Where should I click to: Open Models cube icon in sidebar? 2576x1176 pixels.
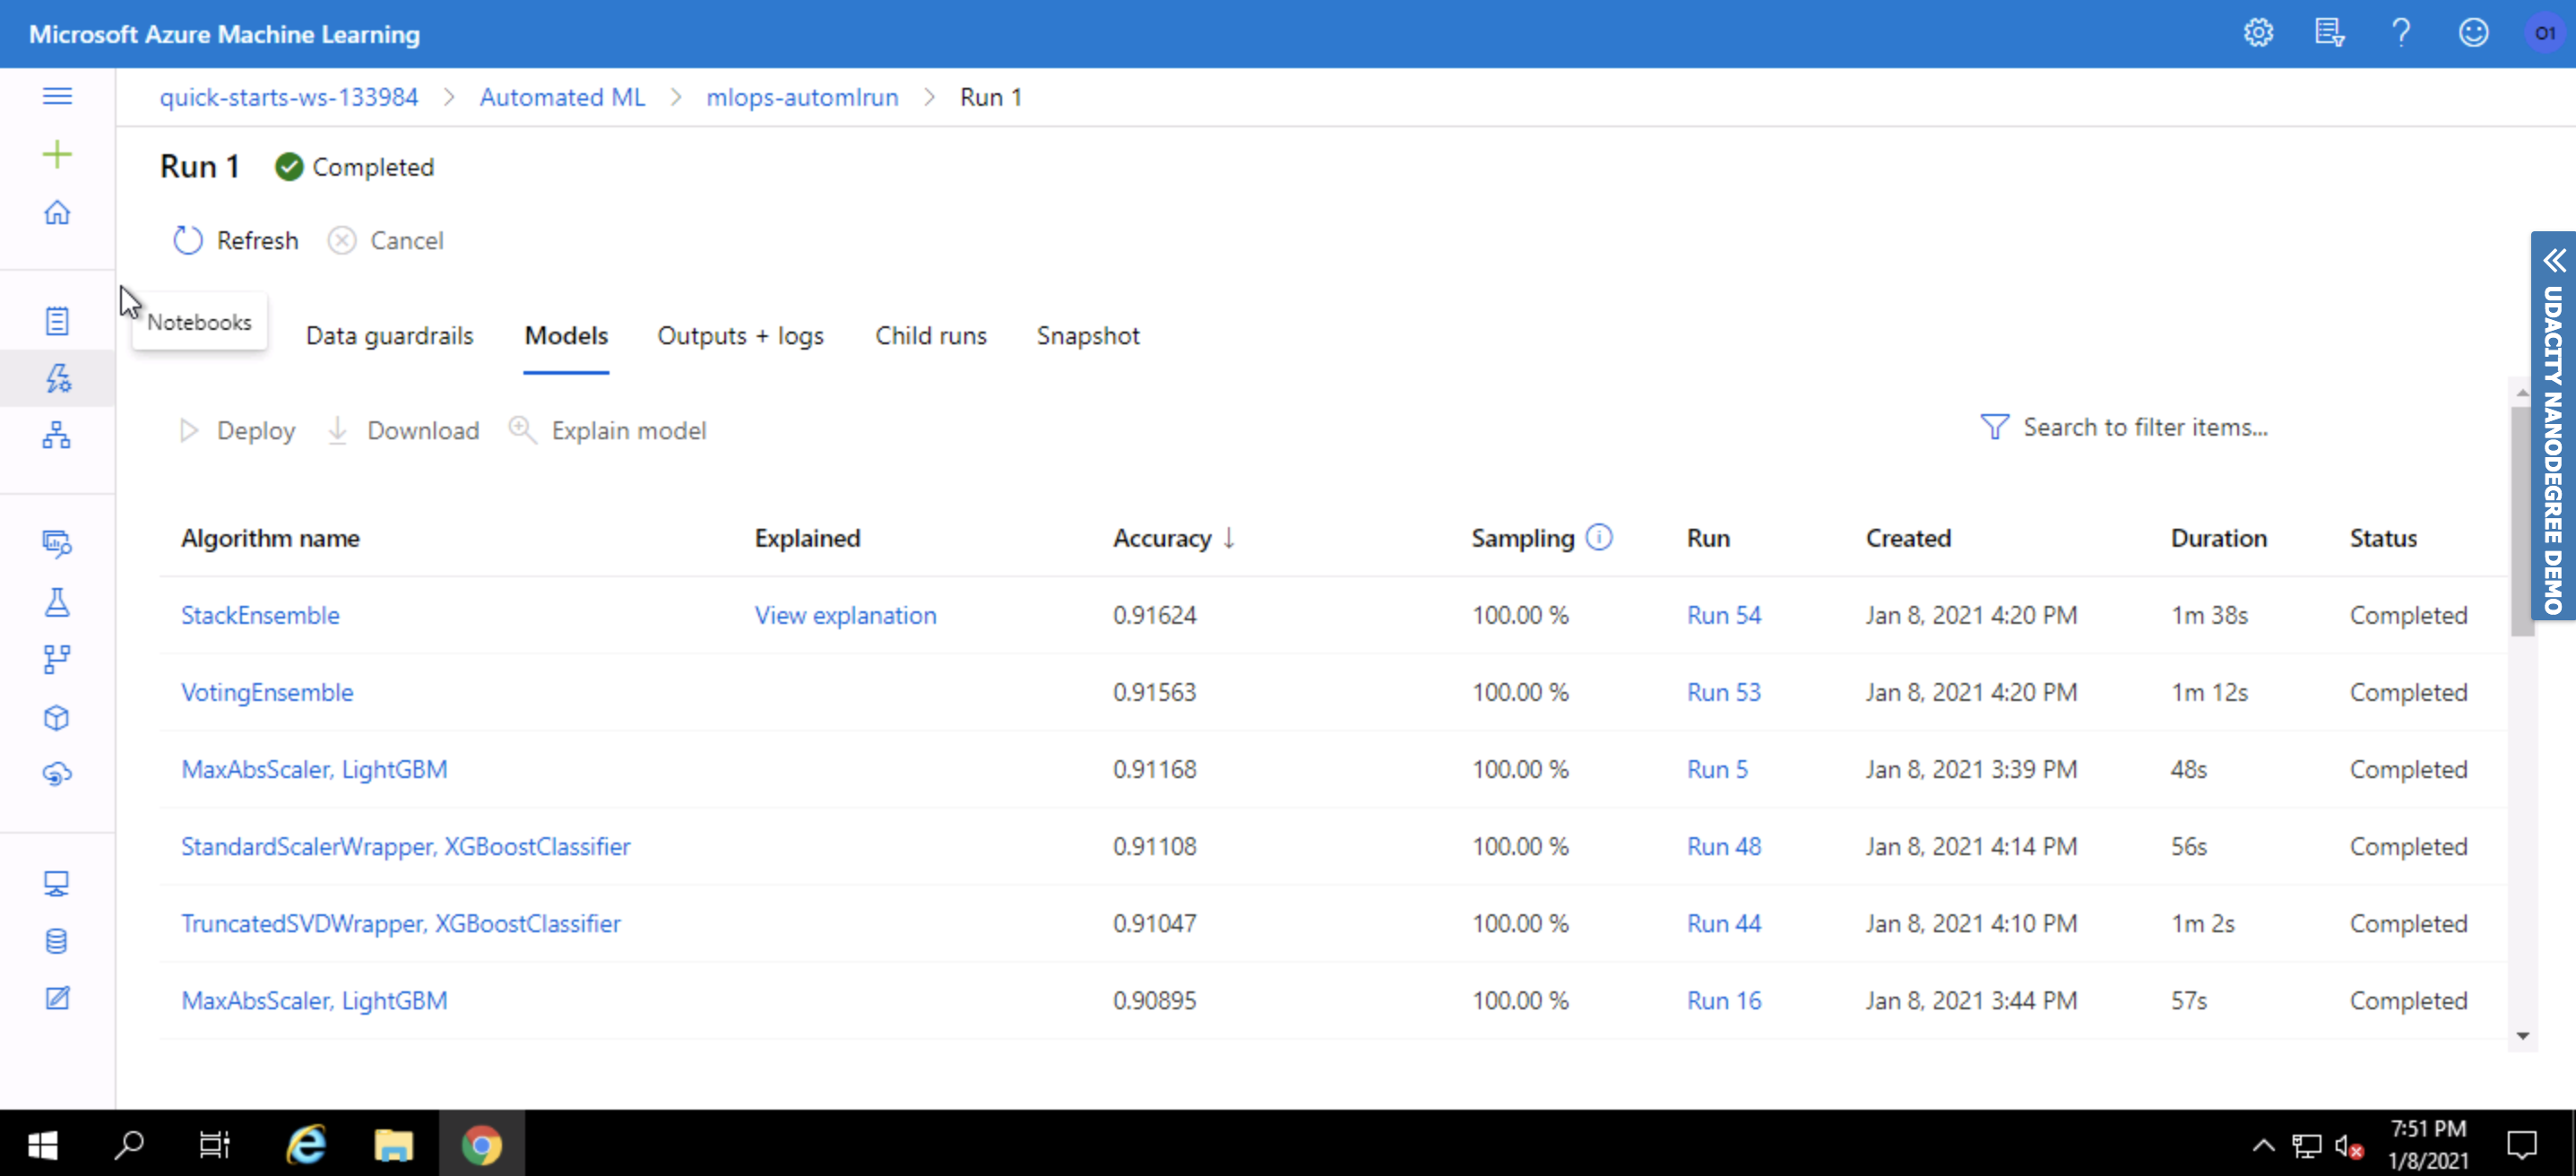(57, 718)
